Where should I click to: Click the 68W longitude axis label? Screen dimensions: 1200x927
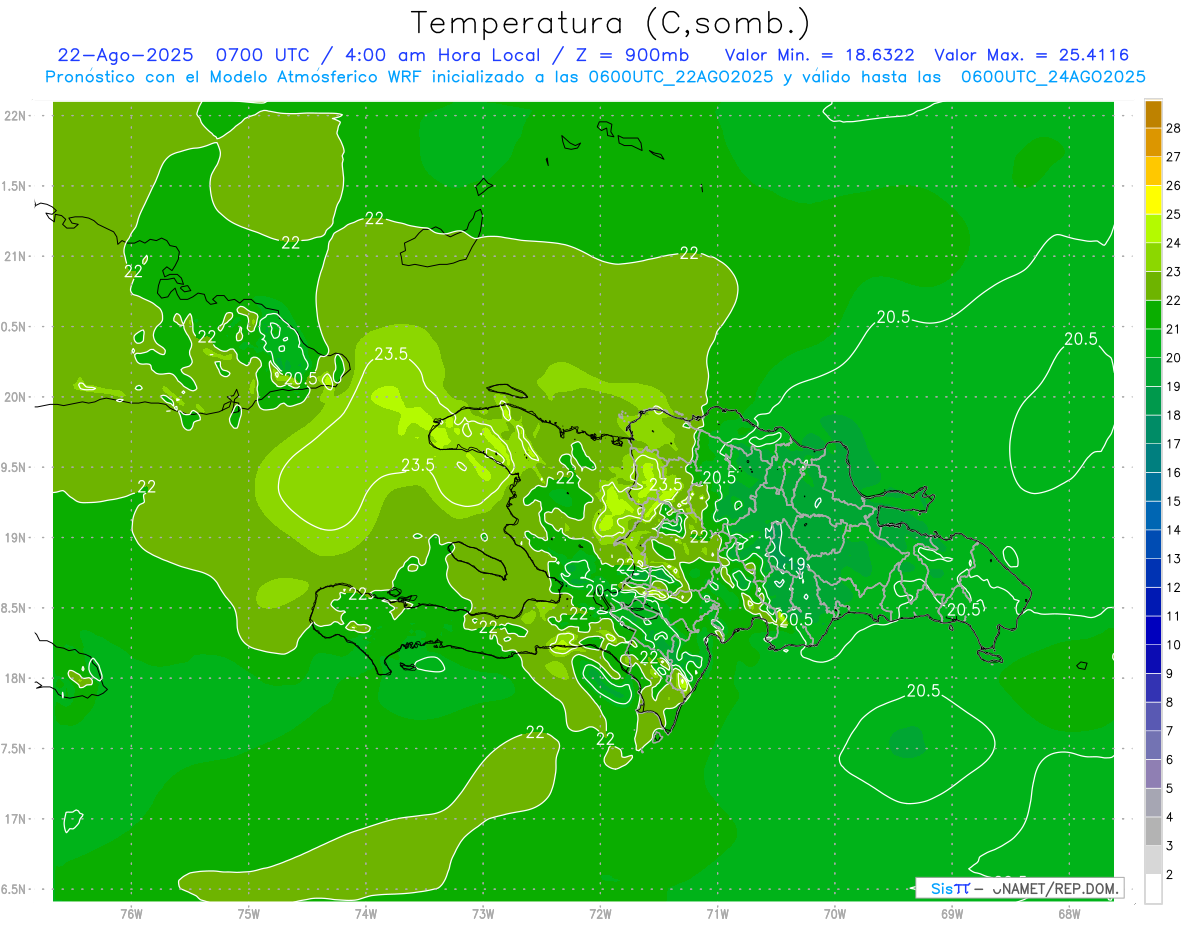pyautogui.click(x=1069, y=914)
